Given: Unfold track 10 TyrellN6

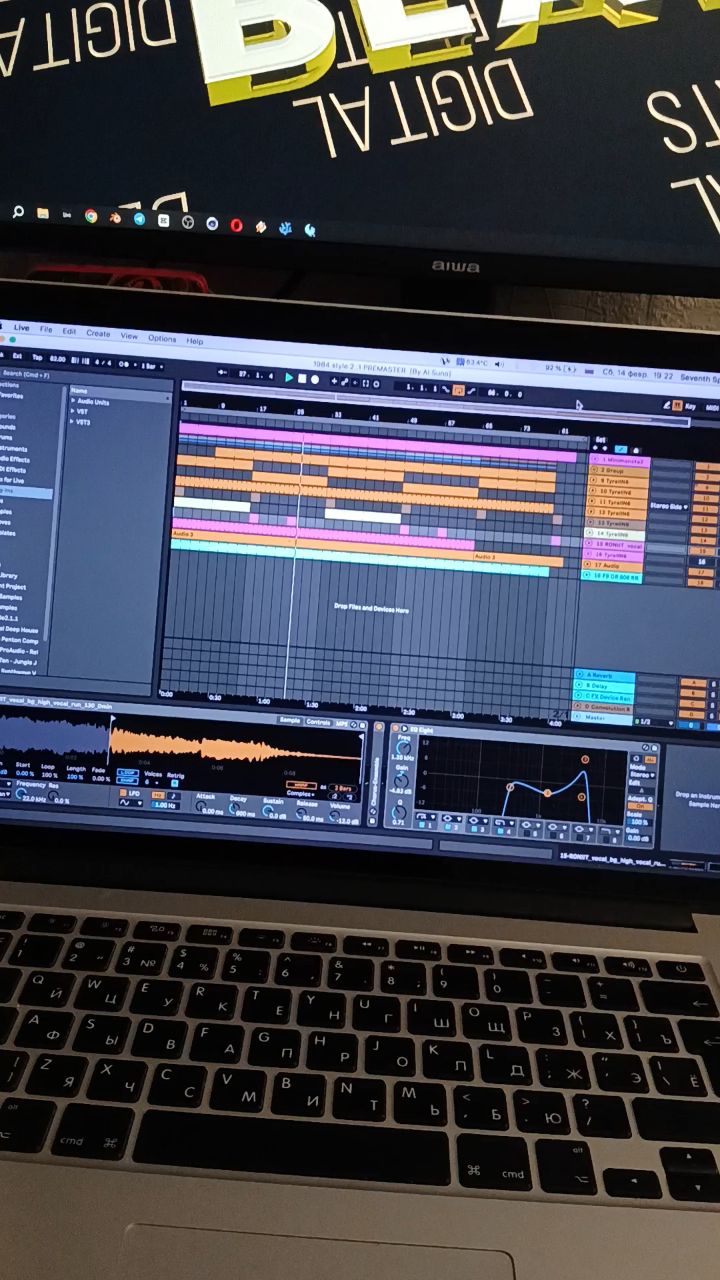Looking at the screenshot, I should tap(593, 492).
